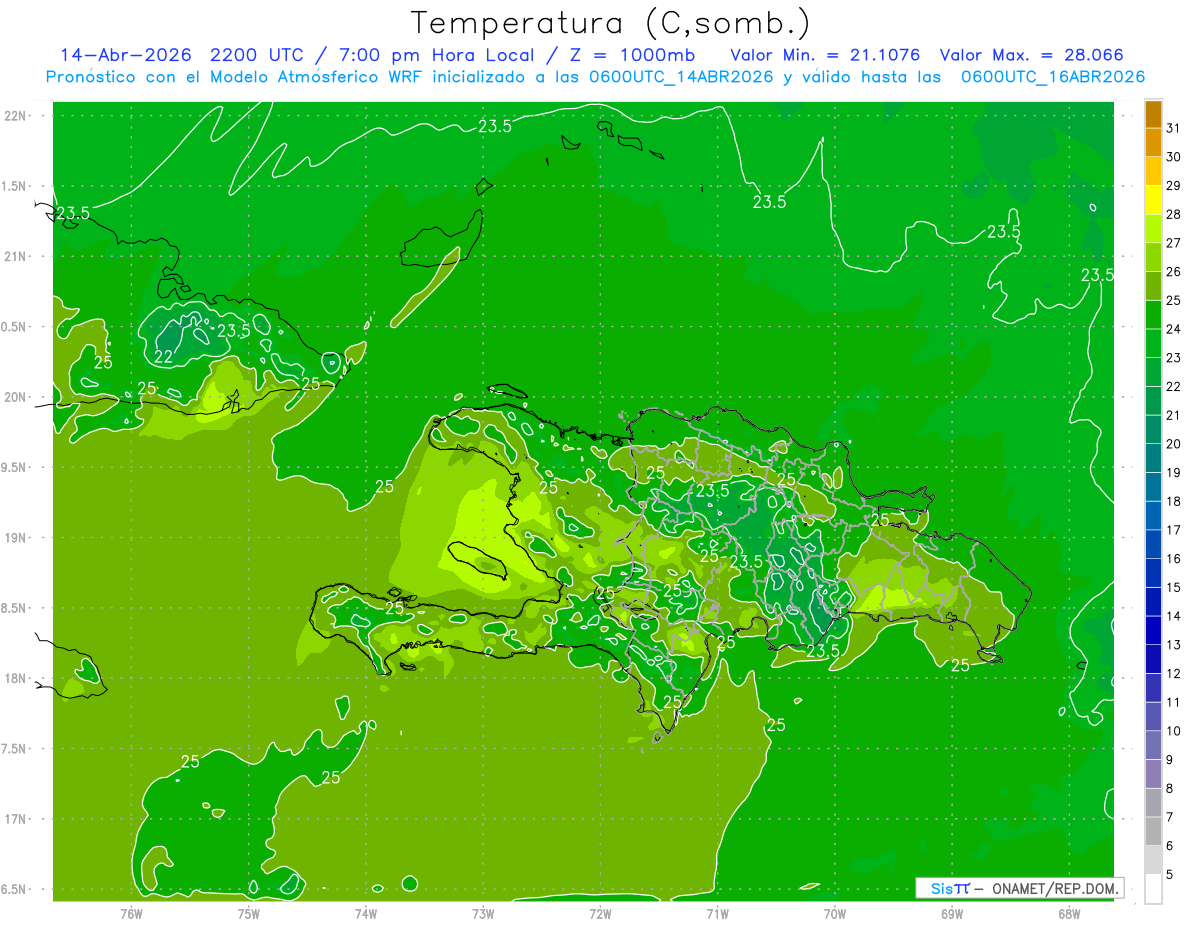Click the 22 contour label over Cuba

coord(163,357)
